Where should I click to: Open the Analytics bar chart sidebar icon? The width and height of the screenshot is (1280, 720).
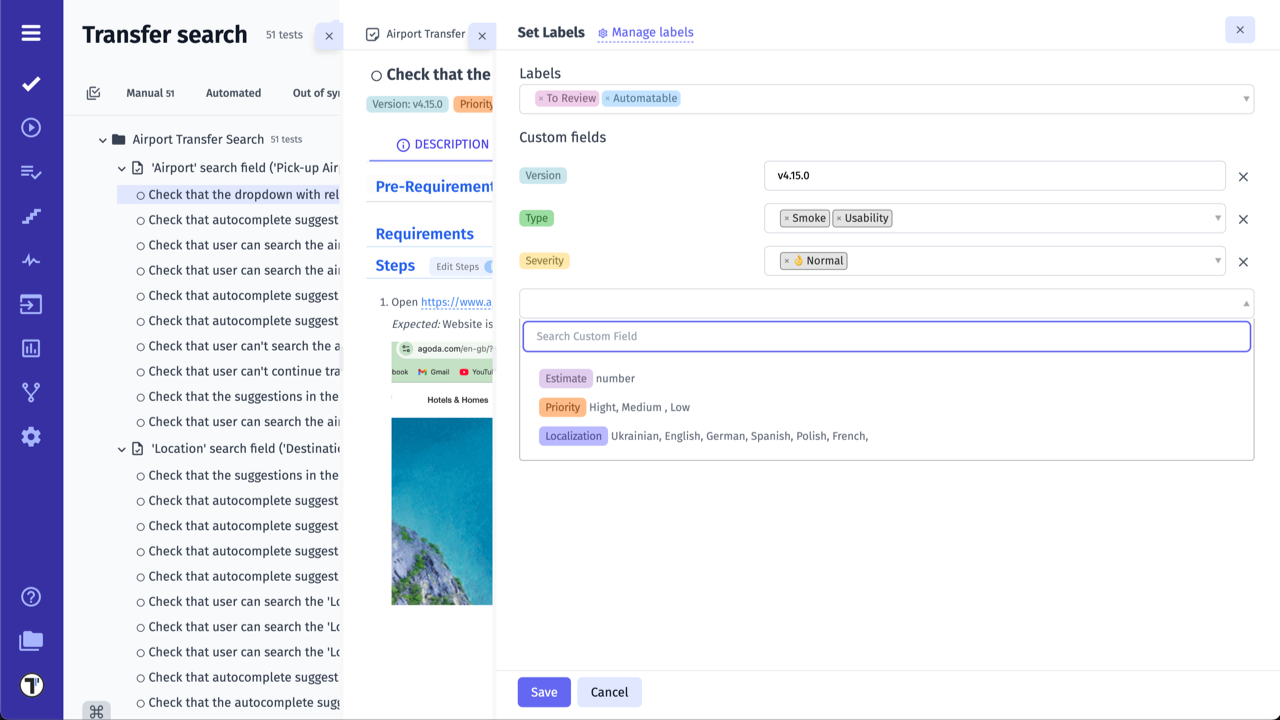pyautogui.click(x=31, y=349)
